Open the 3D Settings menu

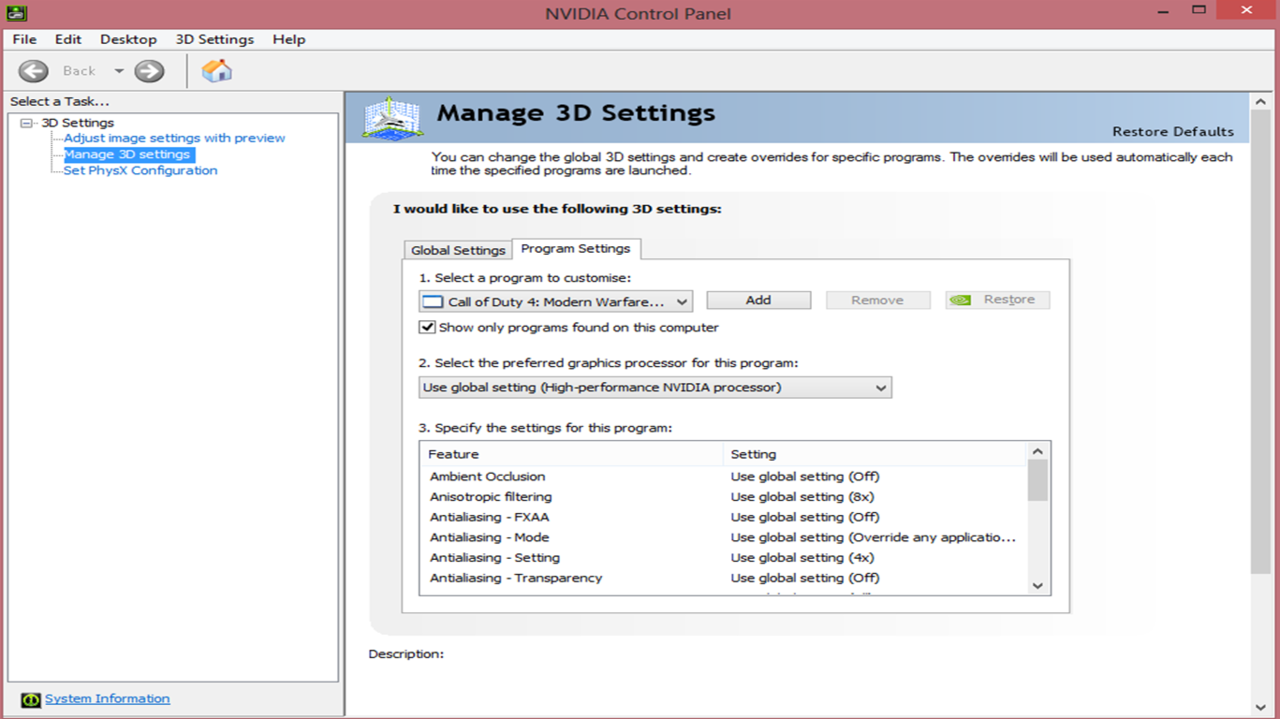click(x=214, y=39)
